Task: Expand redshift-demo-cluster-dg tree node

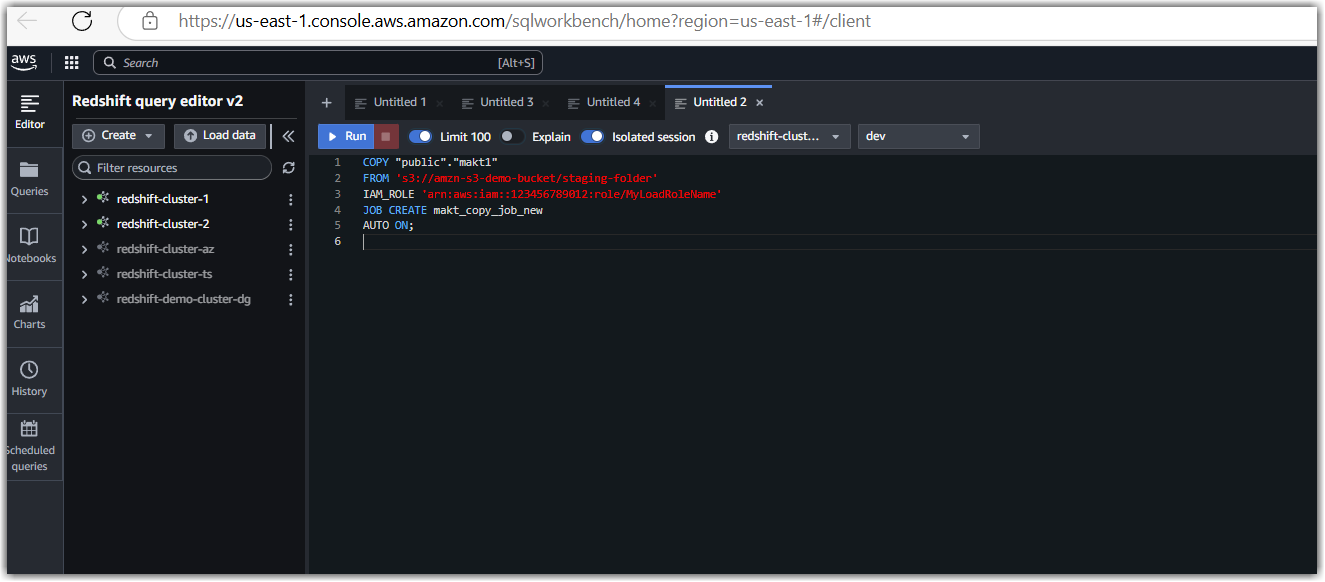Action: click(x=85, y=299)
